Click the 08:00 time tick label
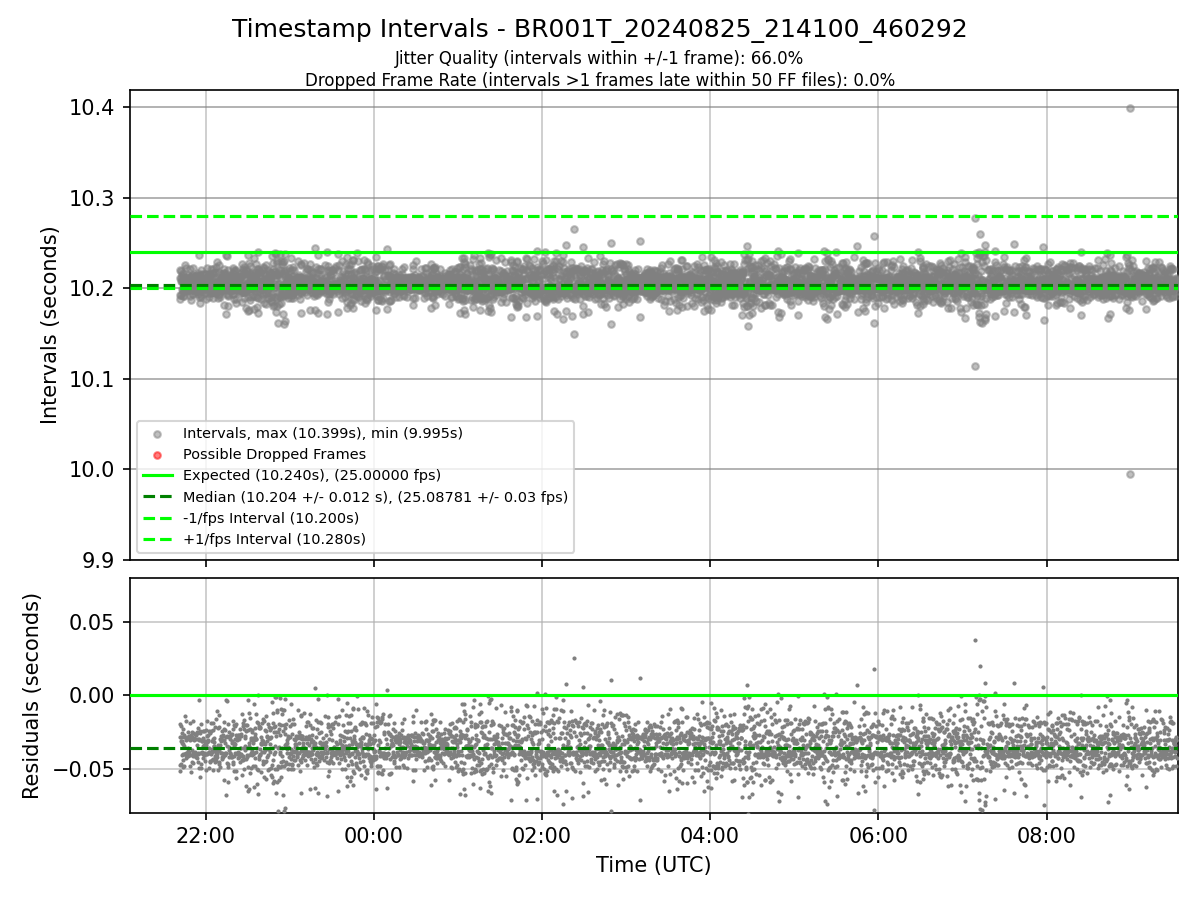 click(x=1046, y=834)
